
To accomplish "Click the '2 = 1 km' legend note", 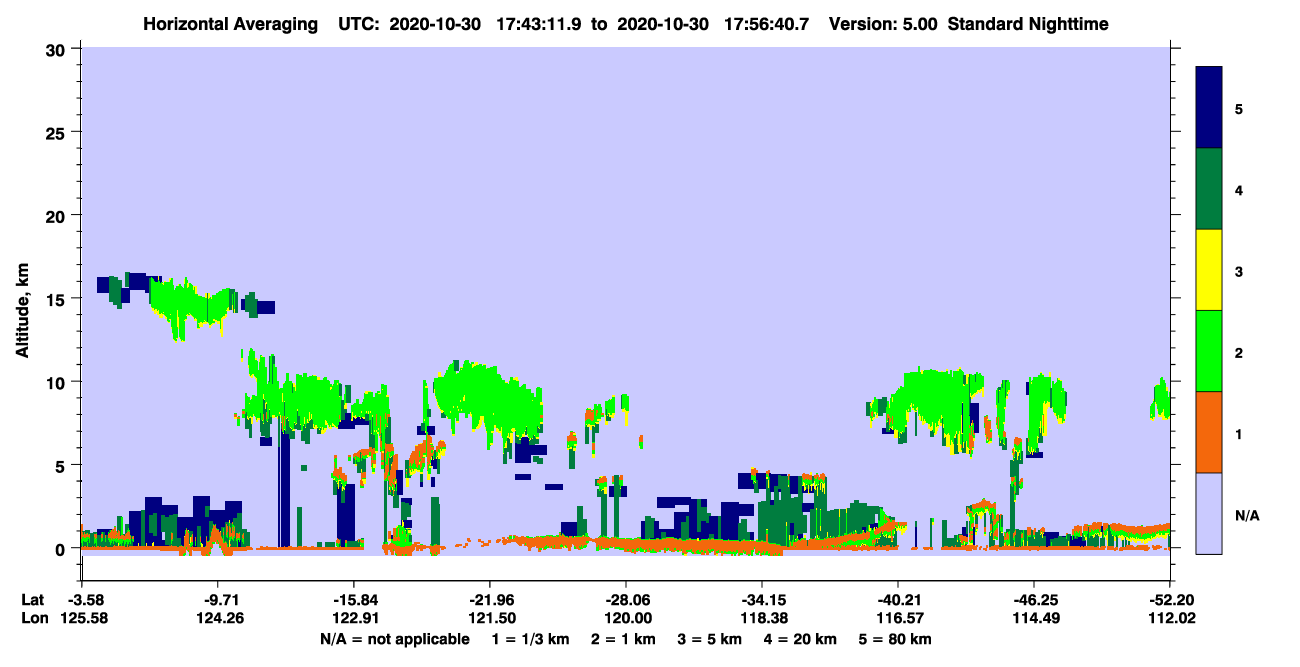I will pos(624,639).
